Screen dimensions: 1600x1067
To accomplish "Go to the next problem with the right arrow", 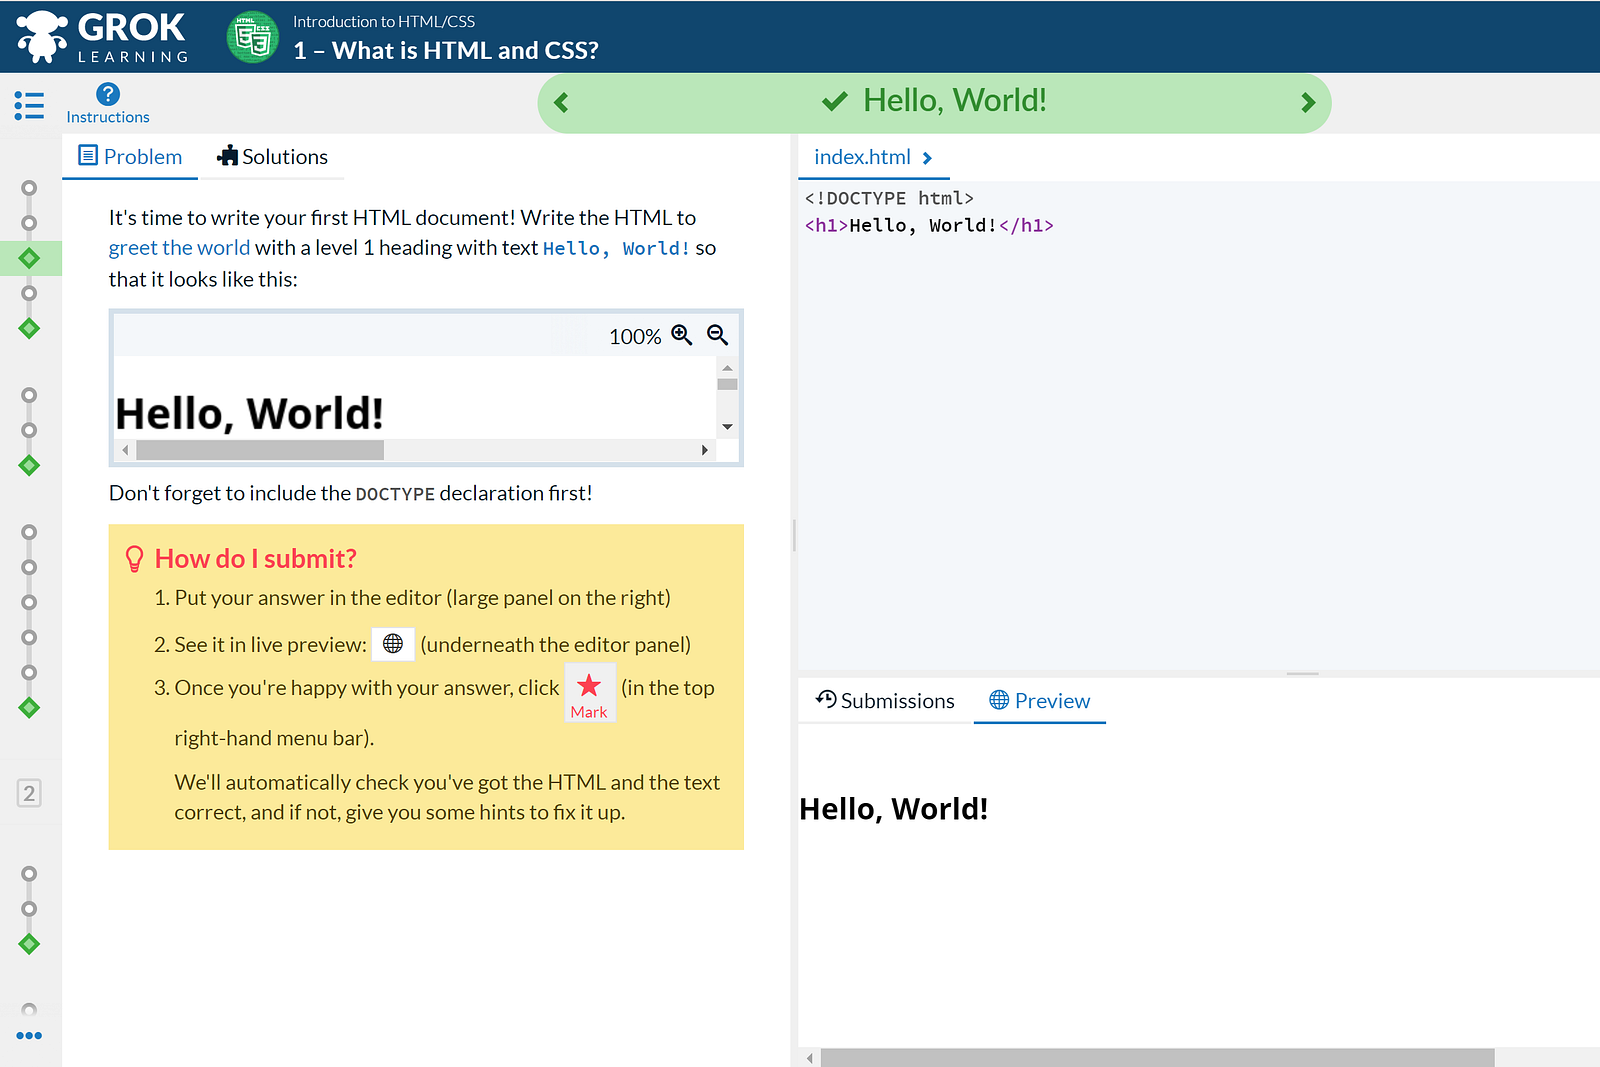I will pyautogui.click(x=1307, y=103).
